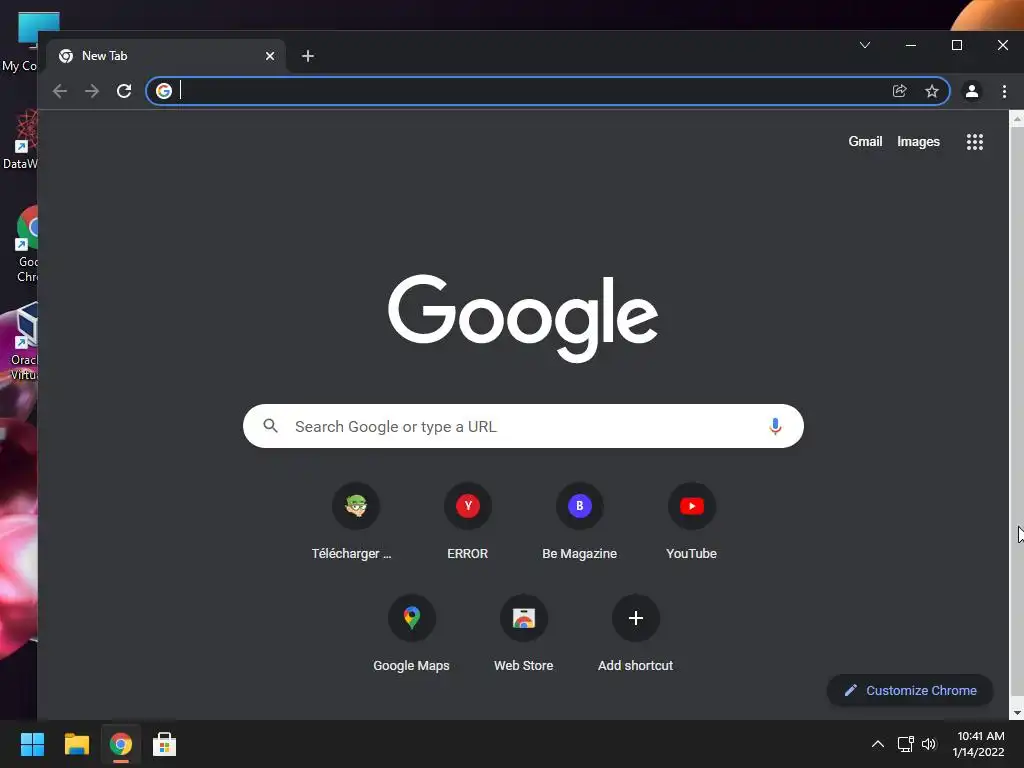This screenshot has height=768, width=1024.
Task: Open File Explorer from taskbar
Action: click(76, 744)
